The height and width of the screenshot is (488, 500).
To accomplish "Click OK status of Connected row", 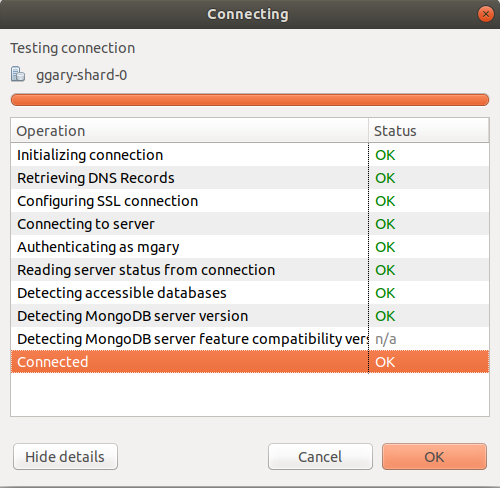I will click(x=385, y=362).
